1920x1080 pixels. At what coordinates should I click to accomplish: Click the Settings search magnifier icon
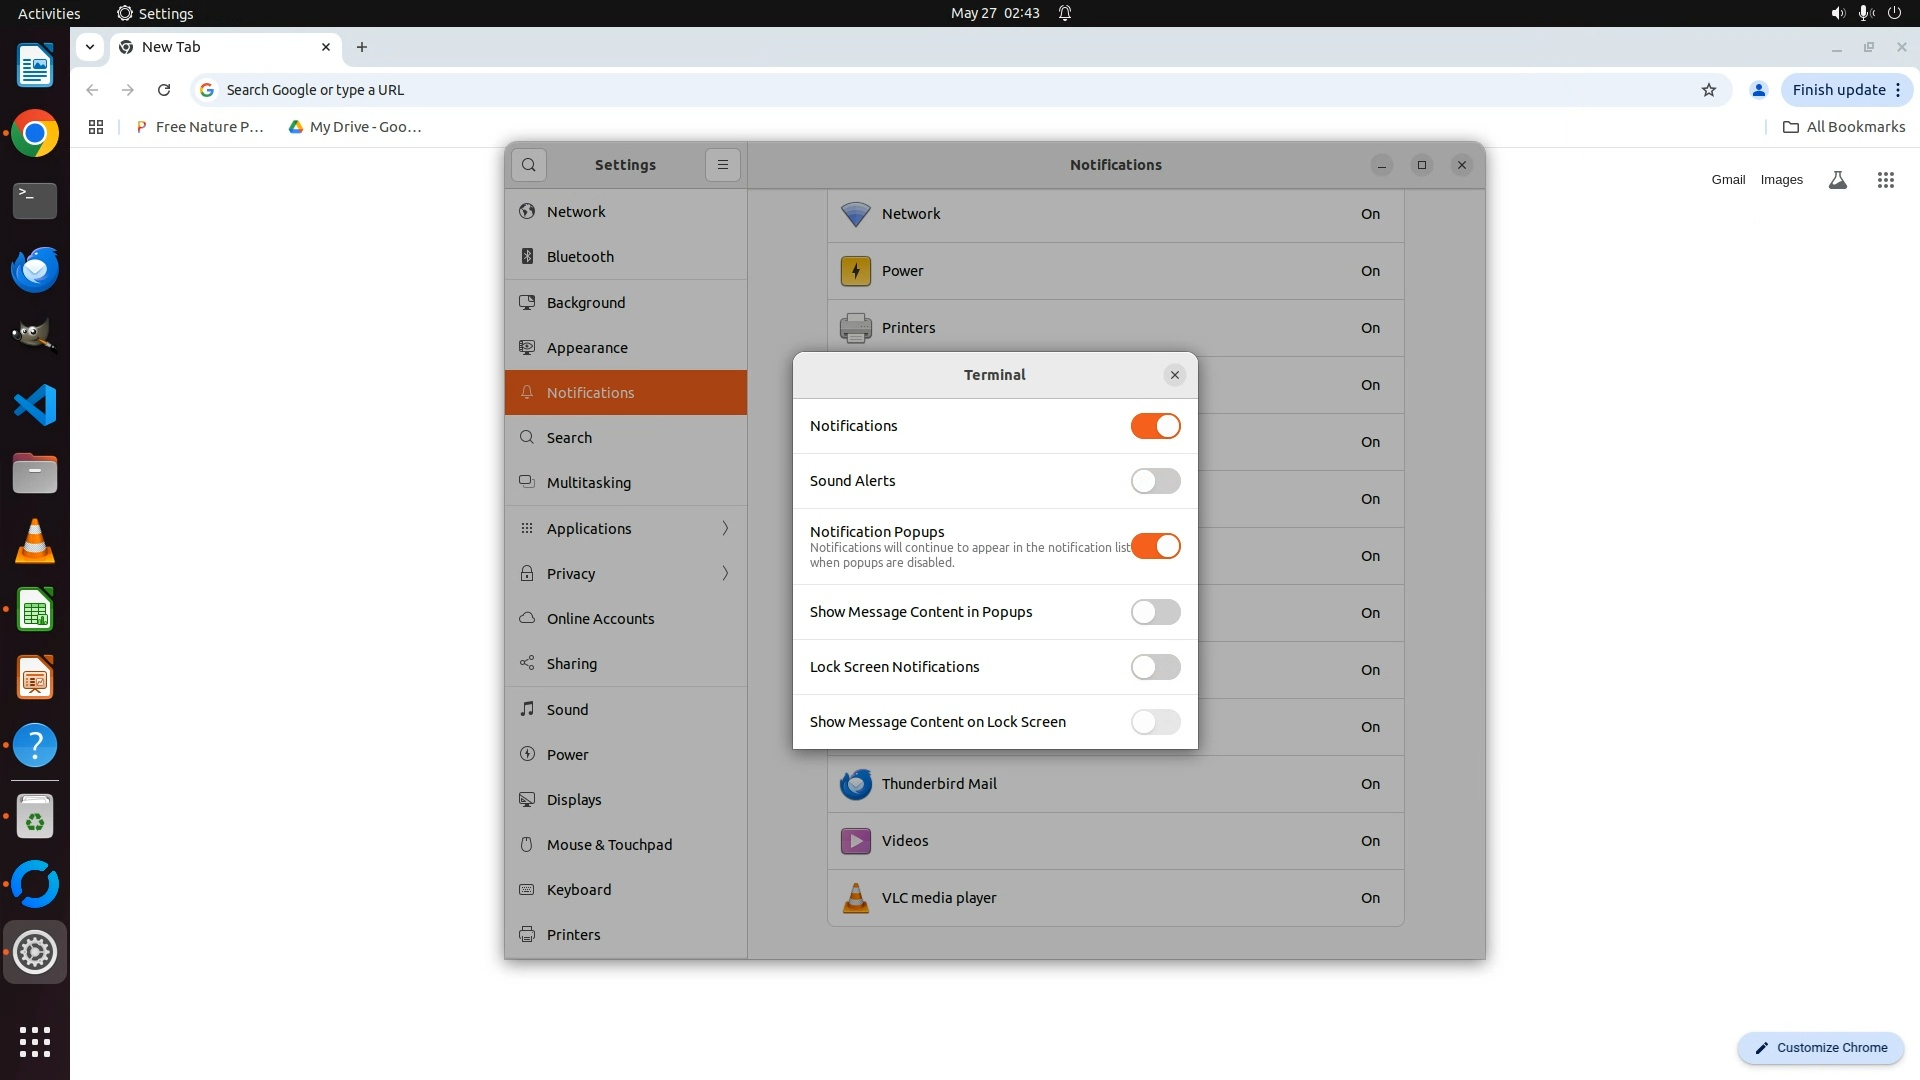tap(529, 165)
